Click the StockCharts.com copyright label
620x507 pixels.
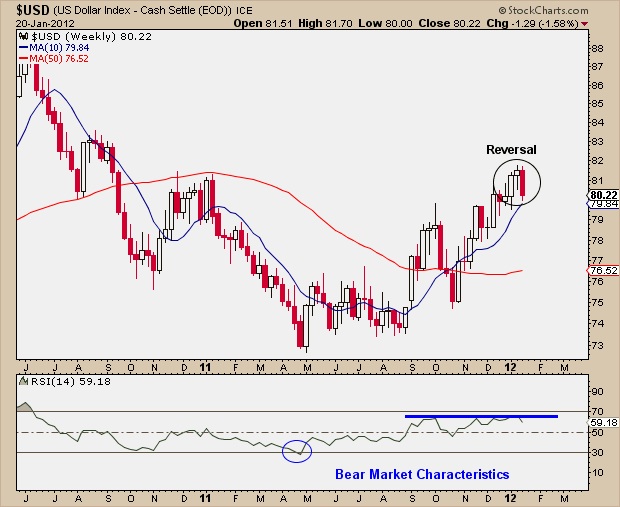543,10
